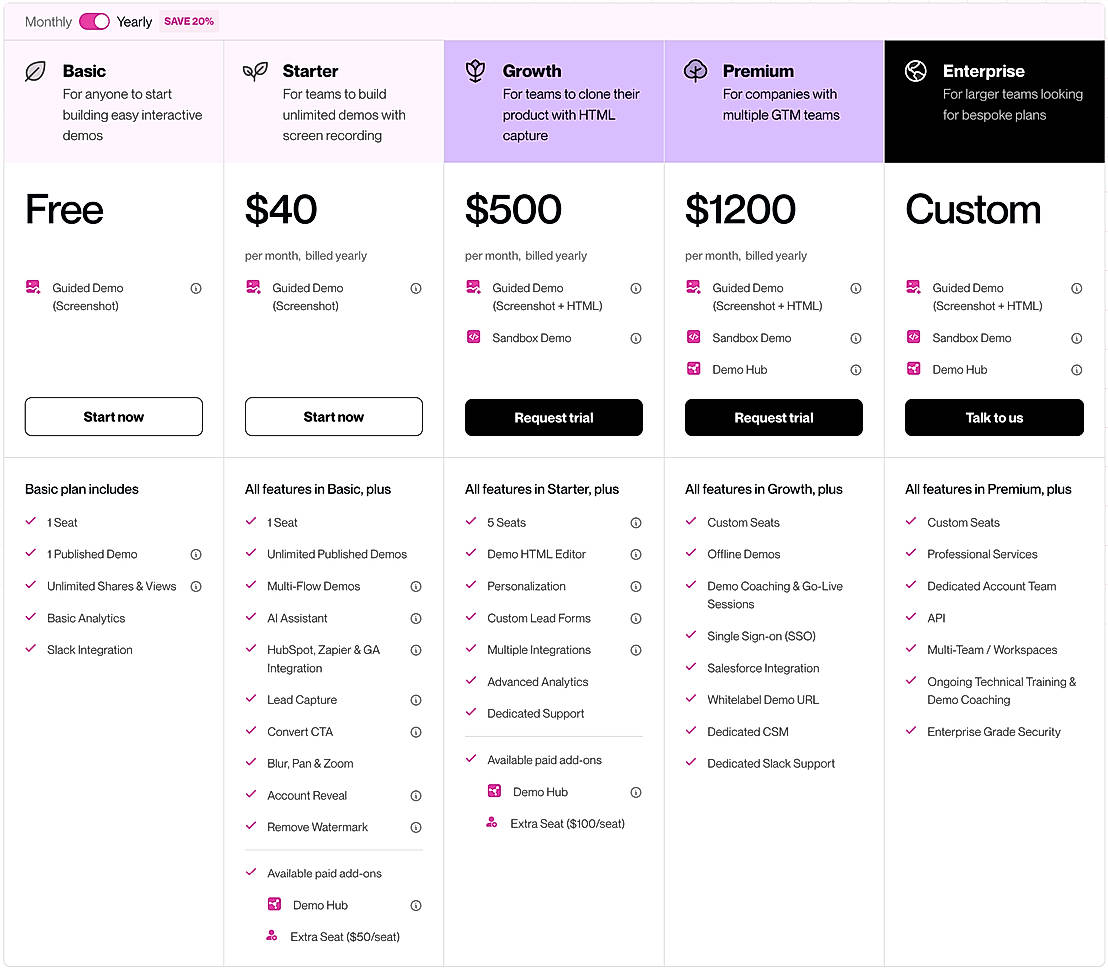
Task: Show info for Remove Watermark feature
Action: pyautogui.click(x=416, y=827)
